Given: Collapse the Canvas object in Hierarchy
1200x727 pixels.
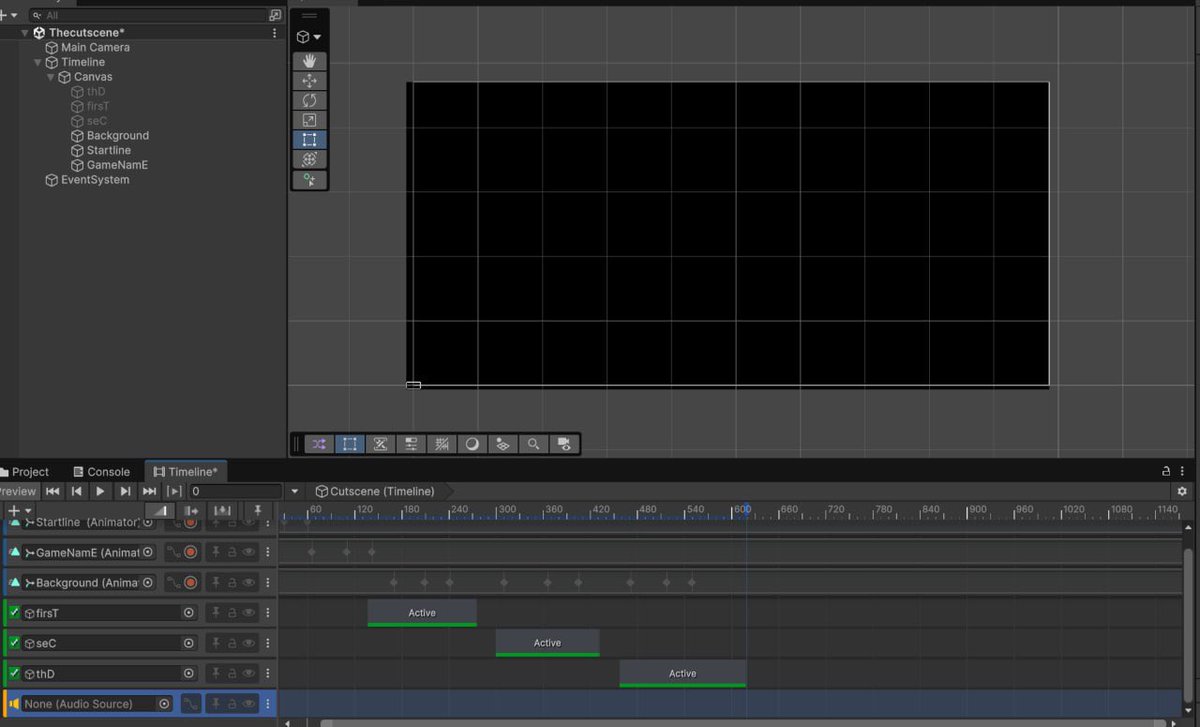Looking at the screenshot, I should (x=51, y=77).
